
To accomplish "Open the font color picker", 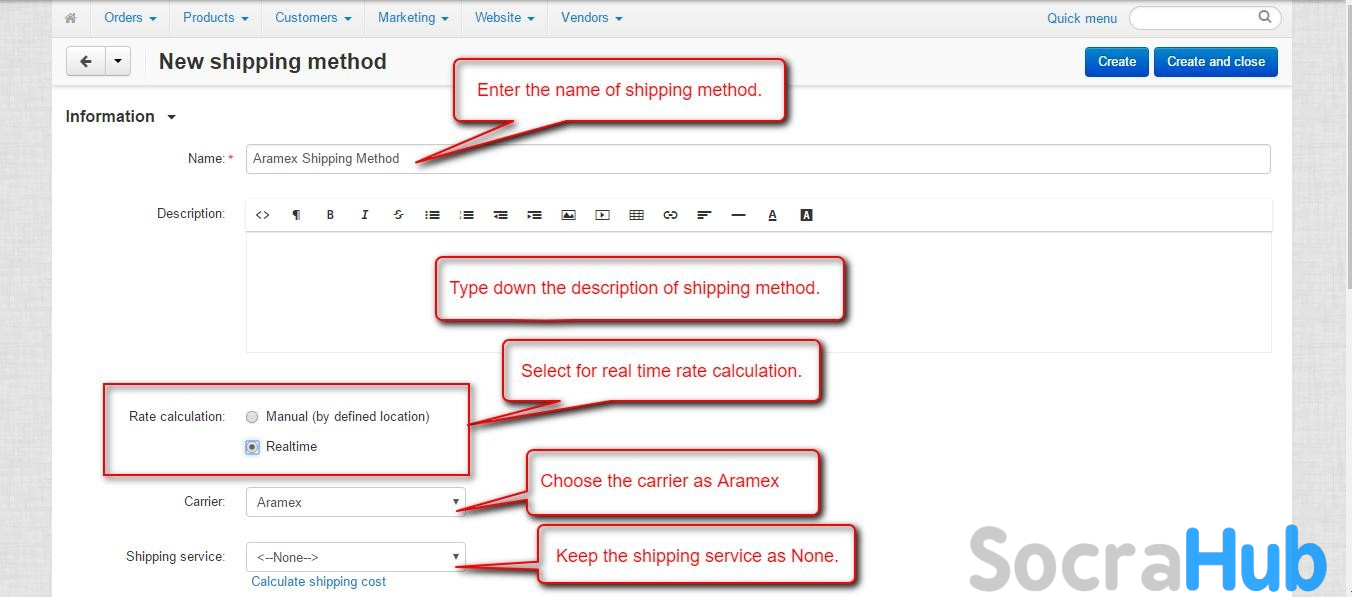I will [772, 215].
